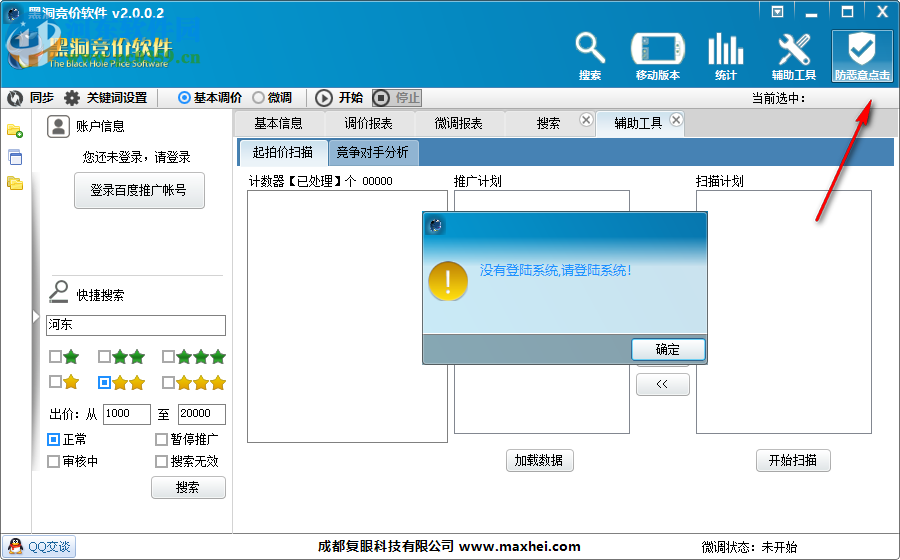
Task: Click 确定 in the warning dialog
Action: click(x=668, y=349)
